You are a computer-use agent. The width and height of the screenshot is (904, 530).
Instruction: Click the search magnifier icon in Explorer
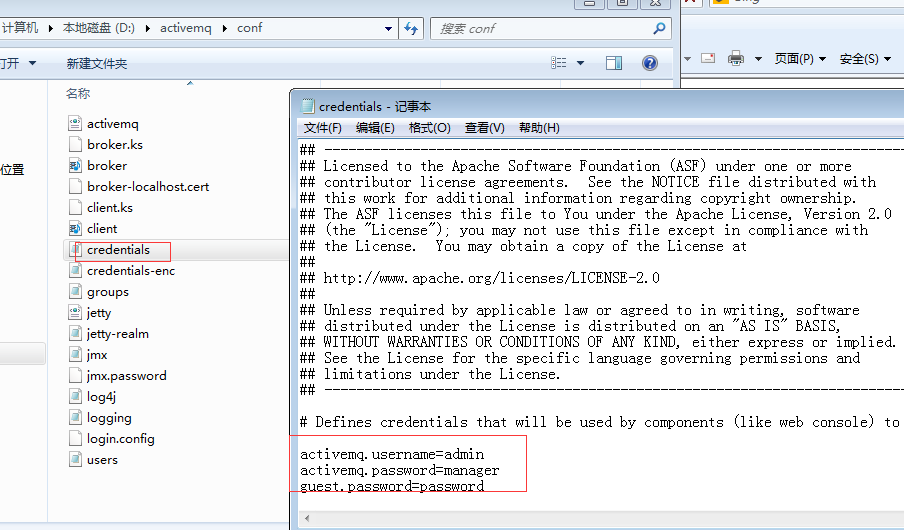tap(659, 28)
